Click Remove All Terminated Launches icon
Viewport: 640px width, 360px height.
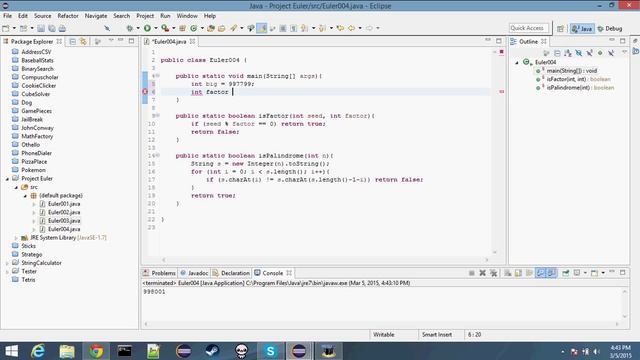(x=493, y=273)
